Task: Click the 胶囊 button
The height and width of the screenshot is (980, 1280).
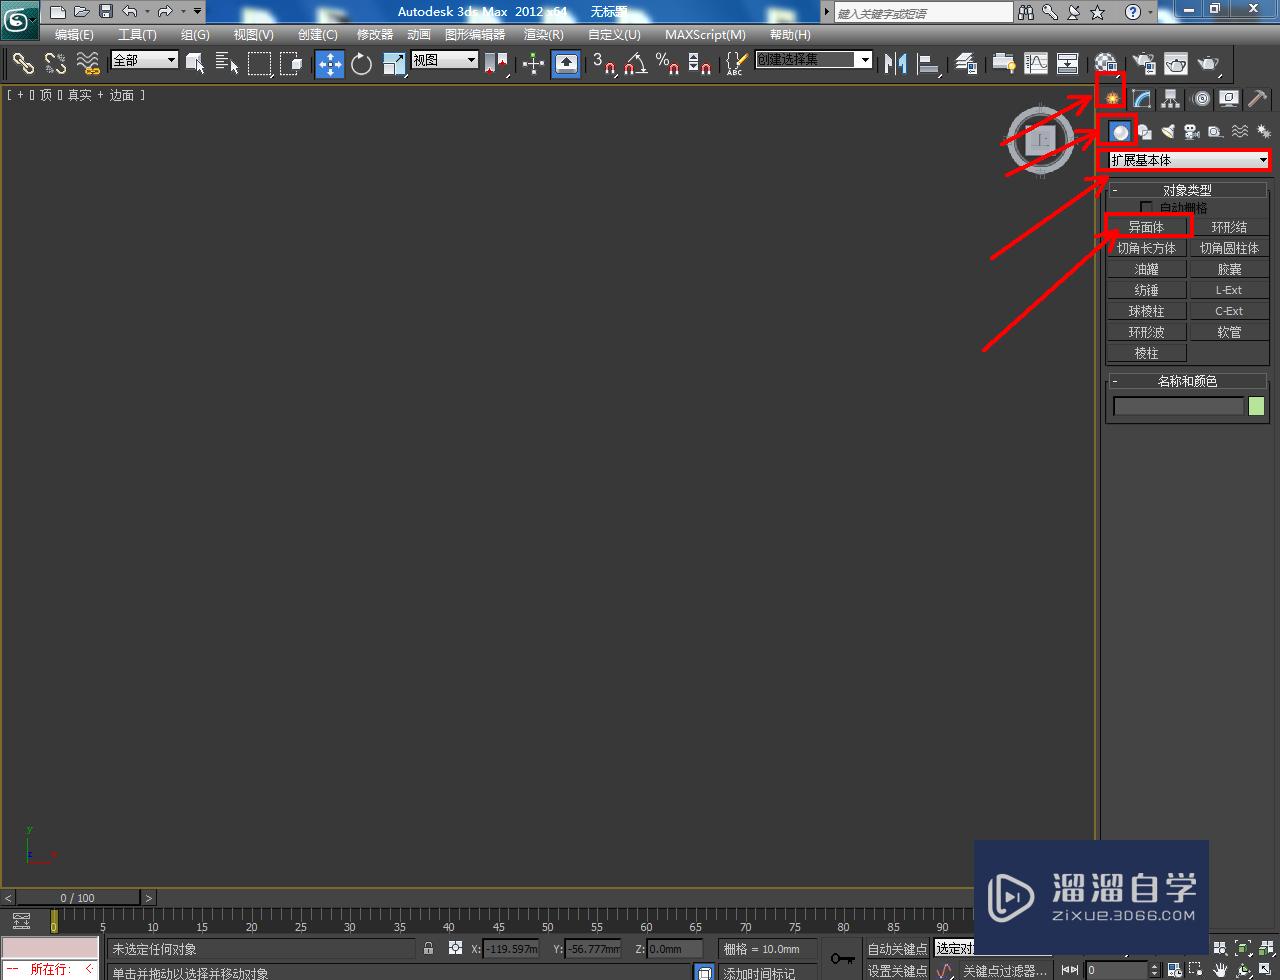Action: [1229, 269]
